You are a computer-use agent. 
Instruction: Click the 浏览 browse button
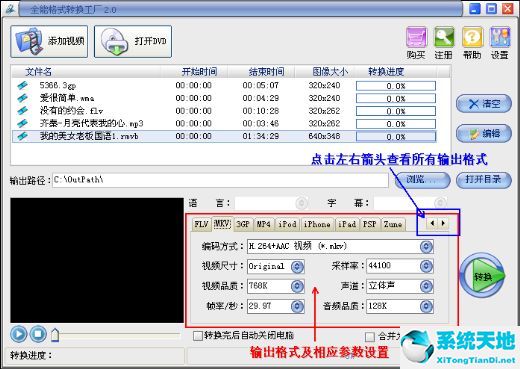(x=422, y=180)
